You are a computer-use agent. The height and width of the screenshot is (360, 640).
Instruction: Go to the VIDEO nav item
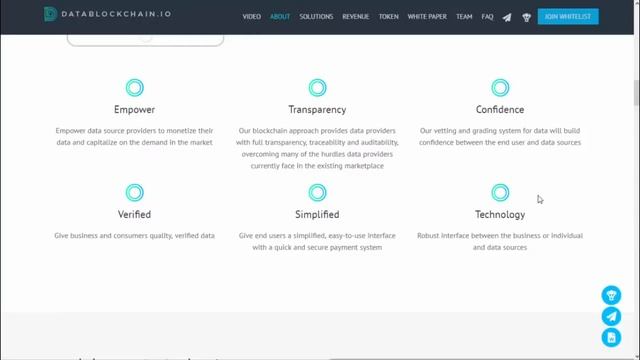[251, 17]
